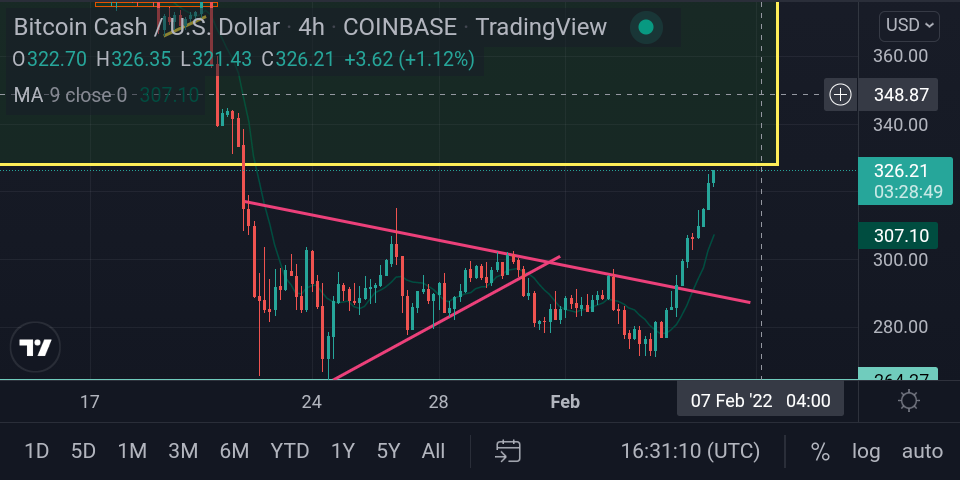The width and height of the screenshot is (960, 480).
Task: Select the yellow rectangle drawing border
Action: pos(389,163)
